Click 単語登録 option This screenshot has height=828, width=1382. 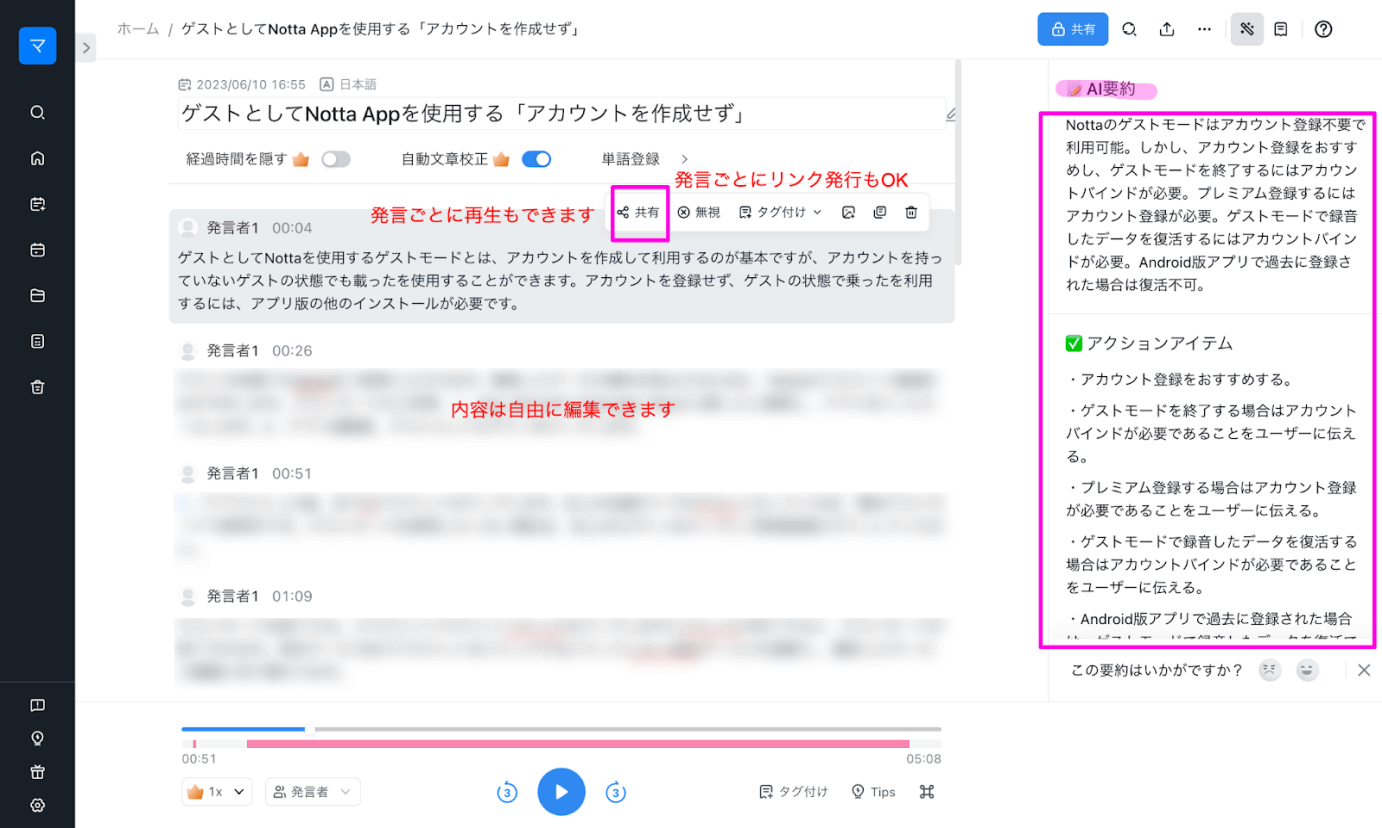[x=630, y=159]
